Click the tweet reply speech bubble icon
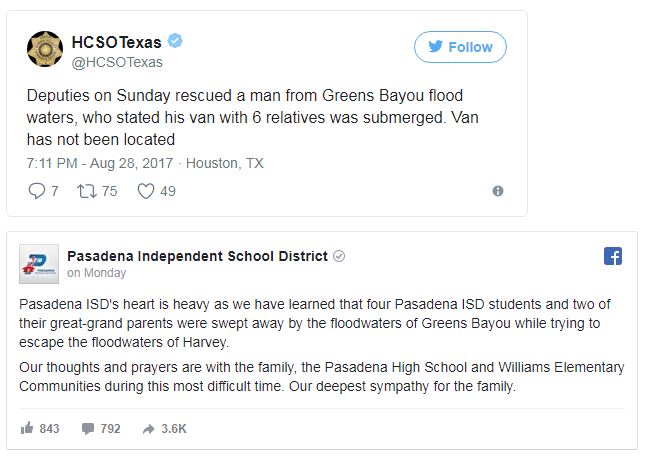This screenshot has height=458, width=647. click(37, 191)
